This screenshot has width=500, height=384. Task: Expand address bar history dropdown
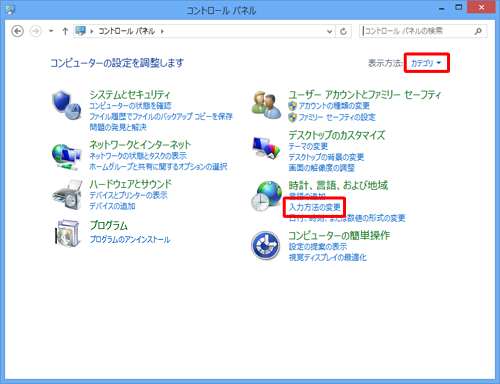coord(329,31)
